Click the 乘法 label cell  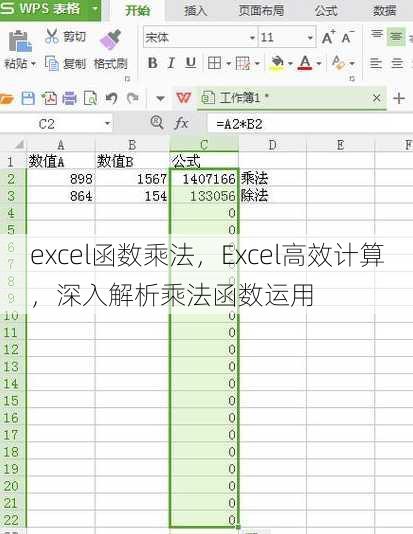273,178
